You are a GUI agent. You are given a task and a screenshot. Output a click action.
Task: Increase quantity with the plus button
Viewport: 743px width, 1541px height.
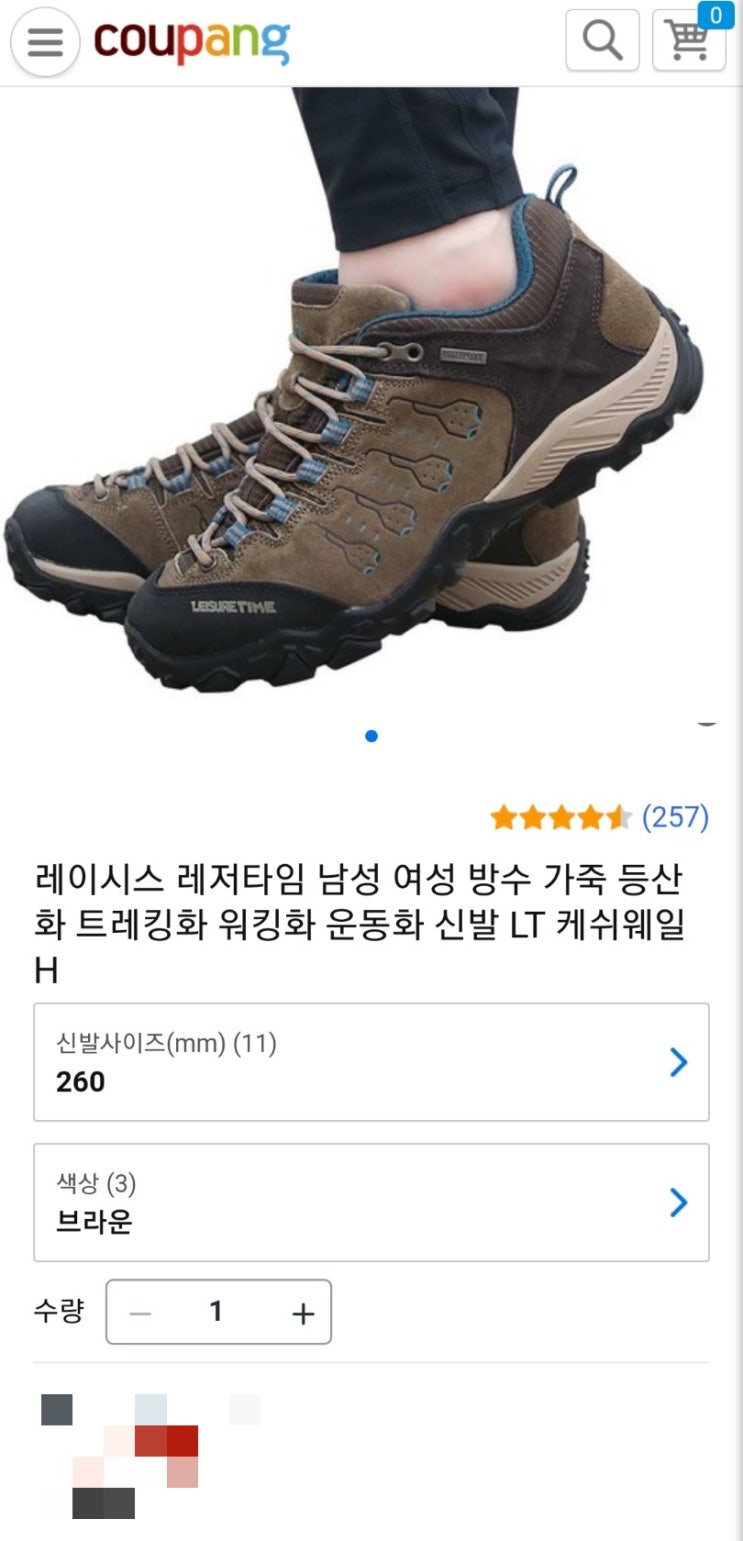click(303, 1312)
